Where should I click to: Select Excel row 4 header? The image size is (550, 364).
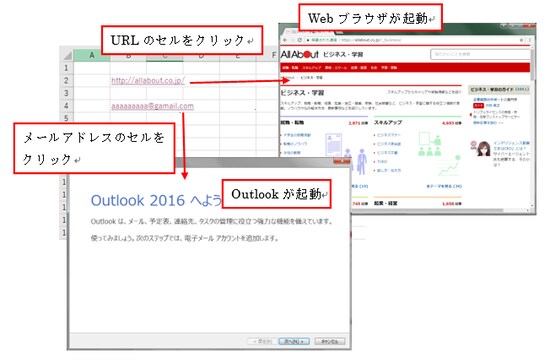[66, 106]
